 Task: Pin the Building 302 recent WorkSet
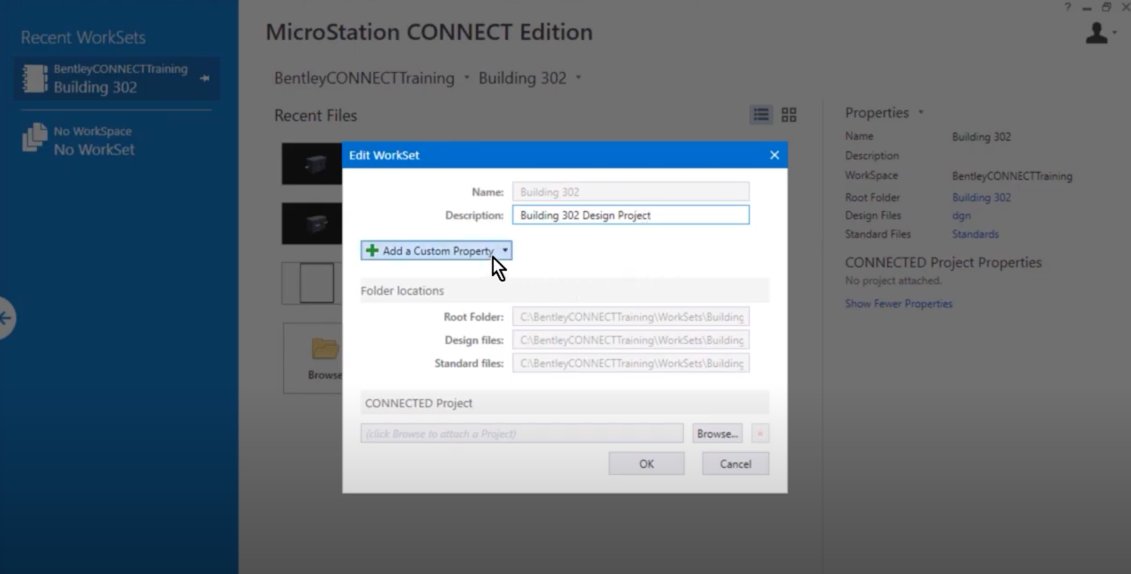(205, 78)
